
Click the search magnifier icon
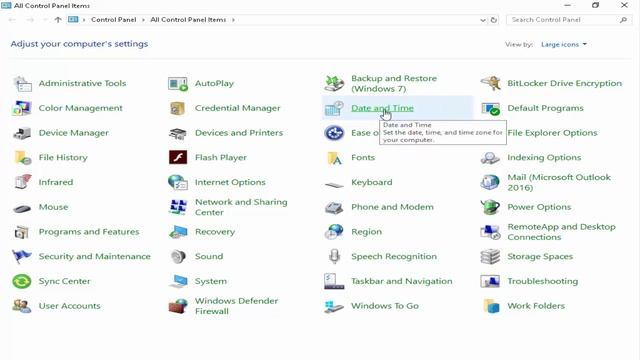[x=623, y=20]
